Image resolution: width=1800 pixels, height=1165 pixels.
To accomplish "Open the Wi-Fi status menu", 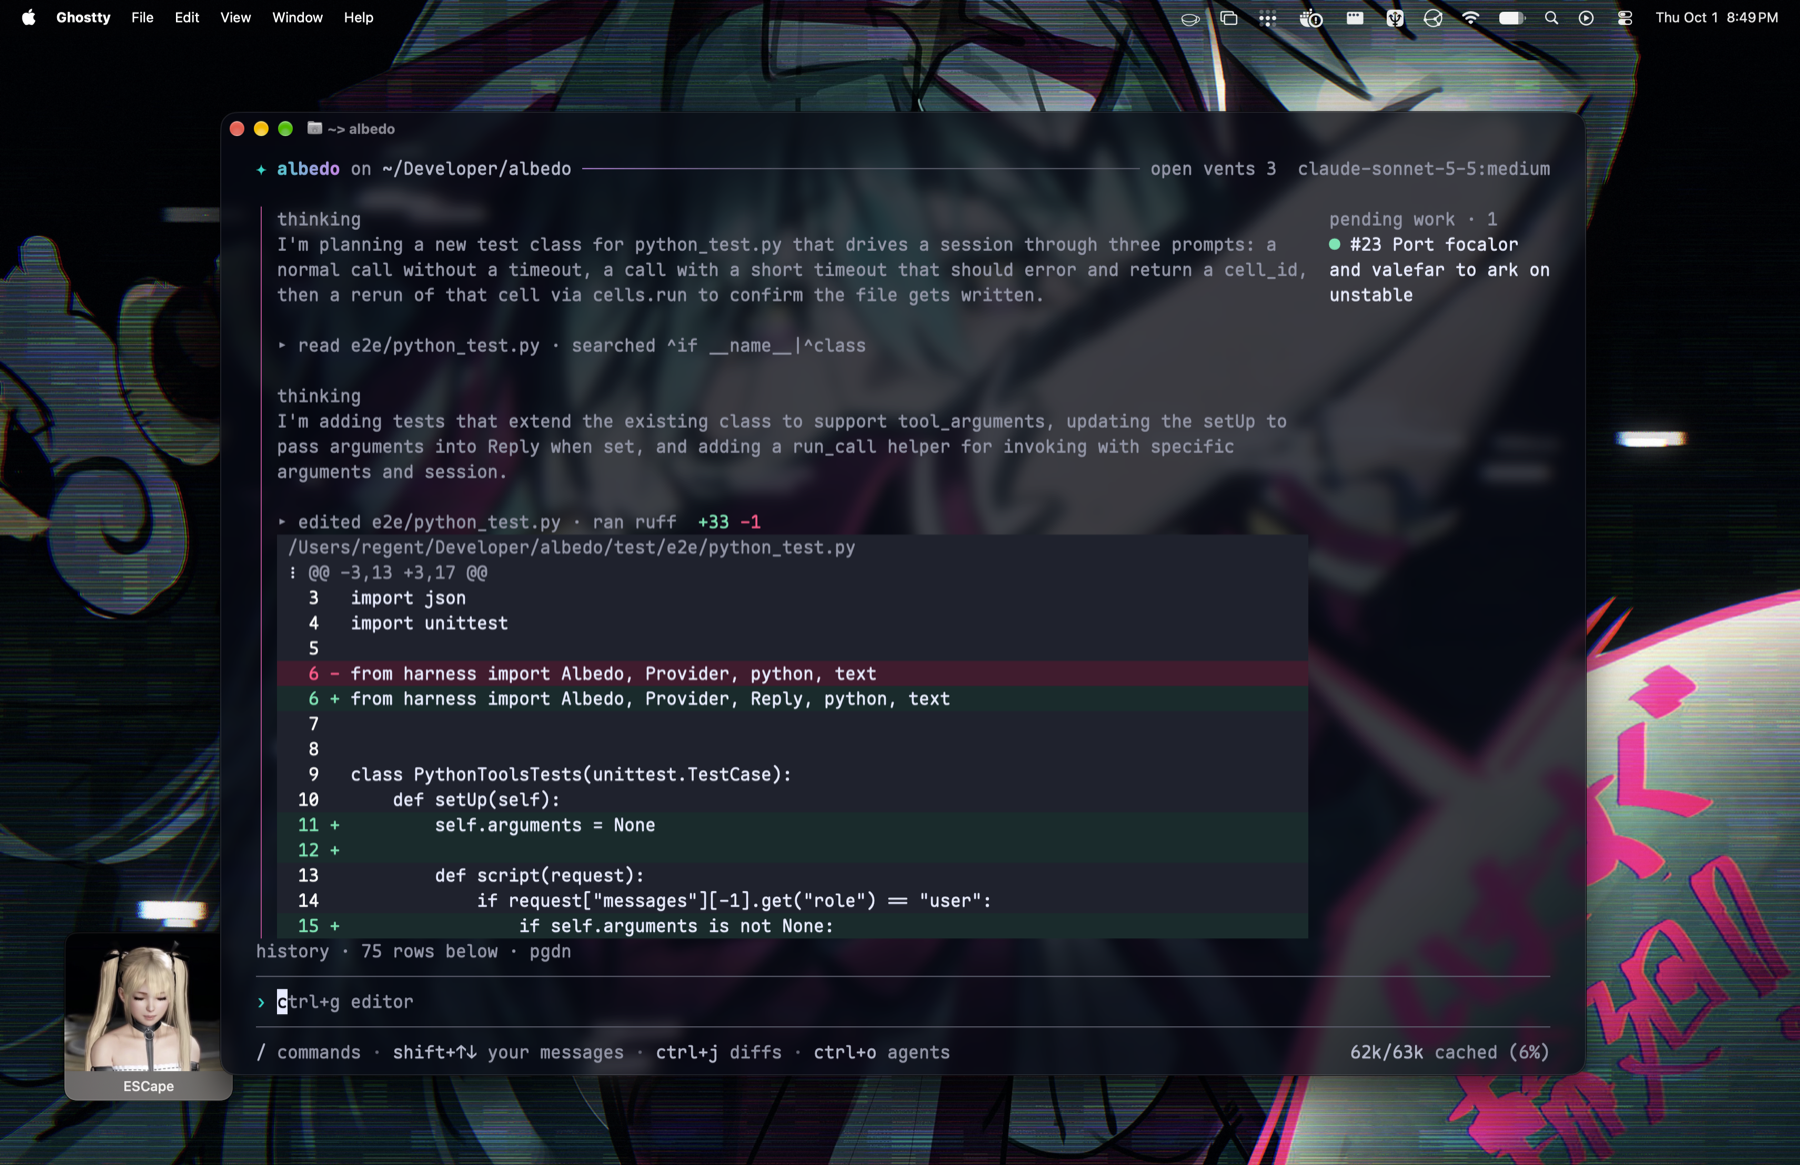I will (1471, 18).
